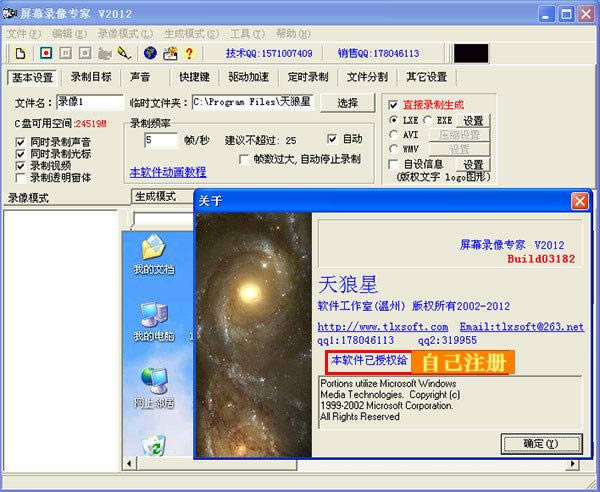Screen dimensions: 600x492
Task: Switch to the 其它设置 tab
Action: 427,77
